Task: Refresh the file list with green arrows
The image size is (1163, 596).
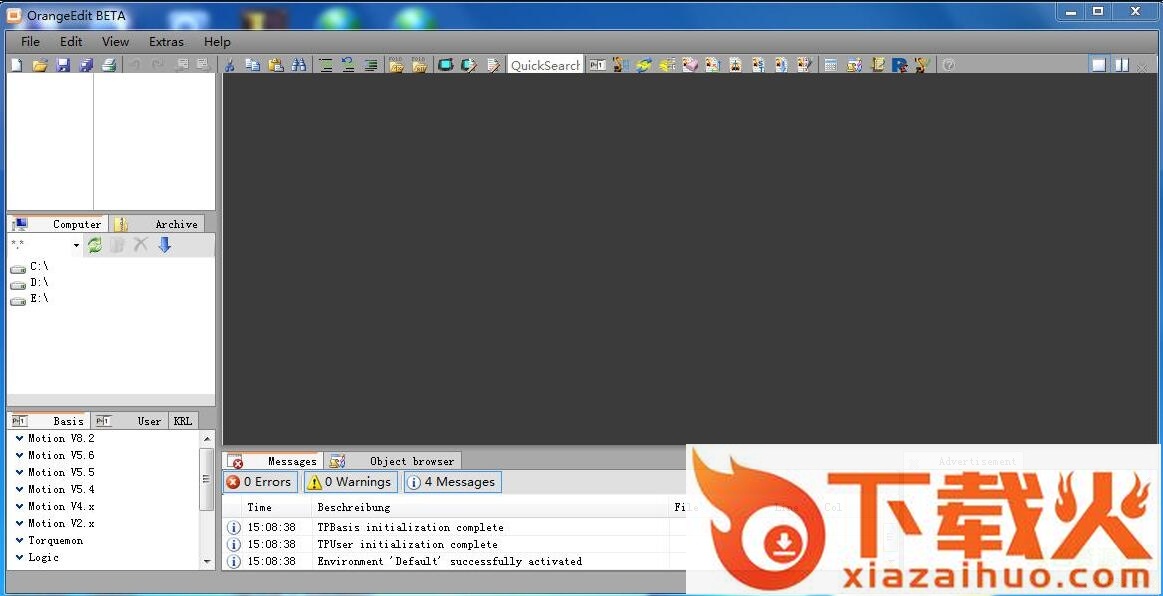Action: pos(95,245)
